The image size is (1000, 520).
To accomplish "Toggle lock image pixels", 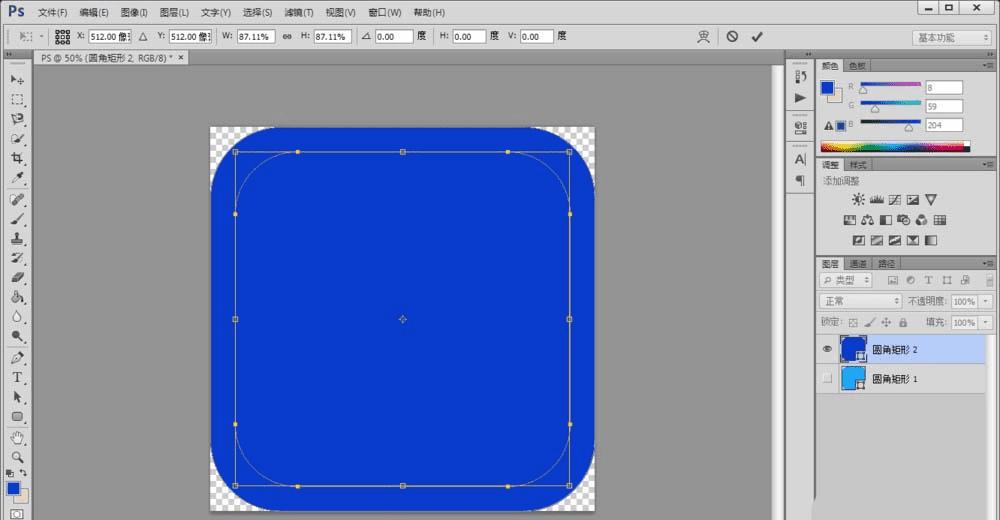I will pos(870,323).
